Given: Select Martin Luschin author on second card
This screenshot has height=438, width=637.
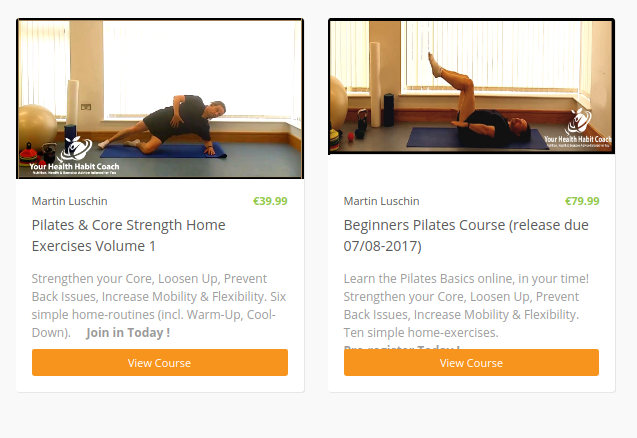Looking at the screenshot, I should tap(381, 201).
